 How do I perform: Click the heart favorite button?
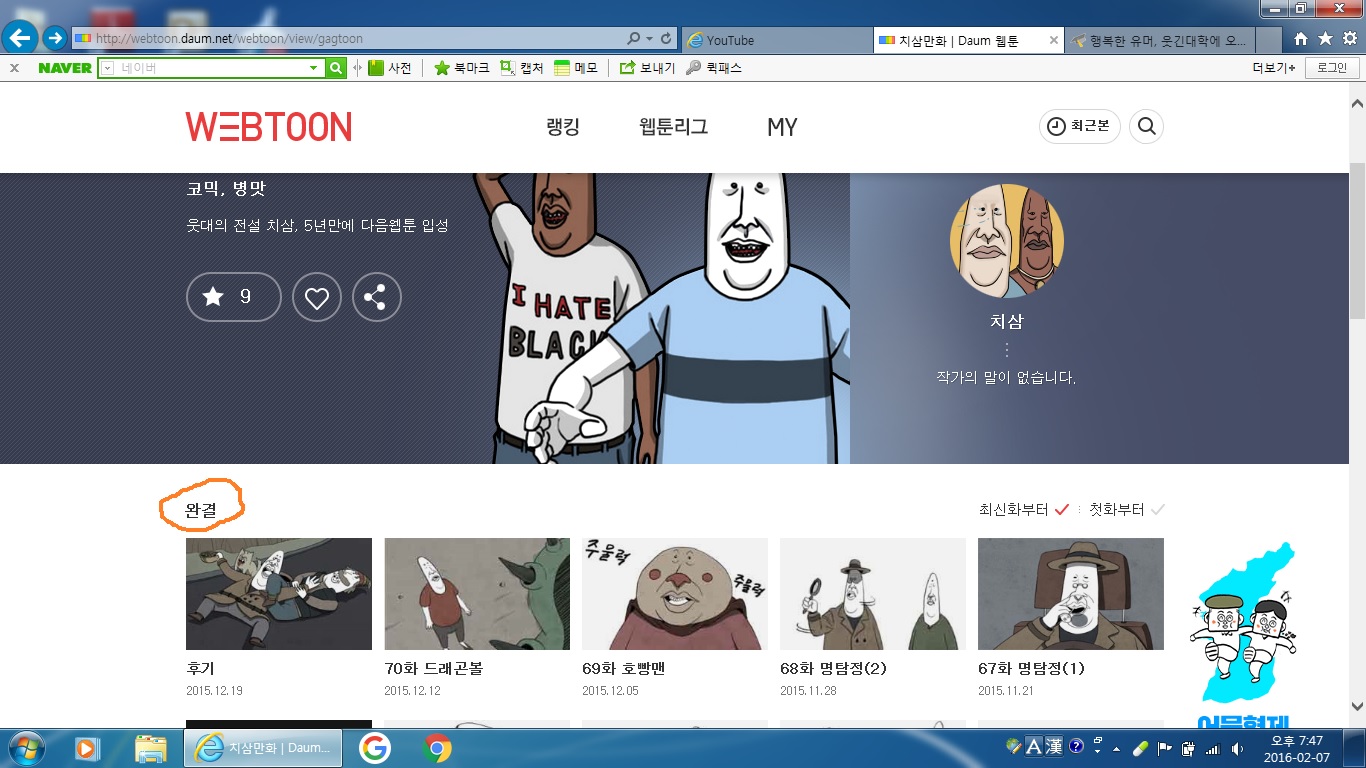pyautogui.click(x=317, y=297)
